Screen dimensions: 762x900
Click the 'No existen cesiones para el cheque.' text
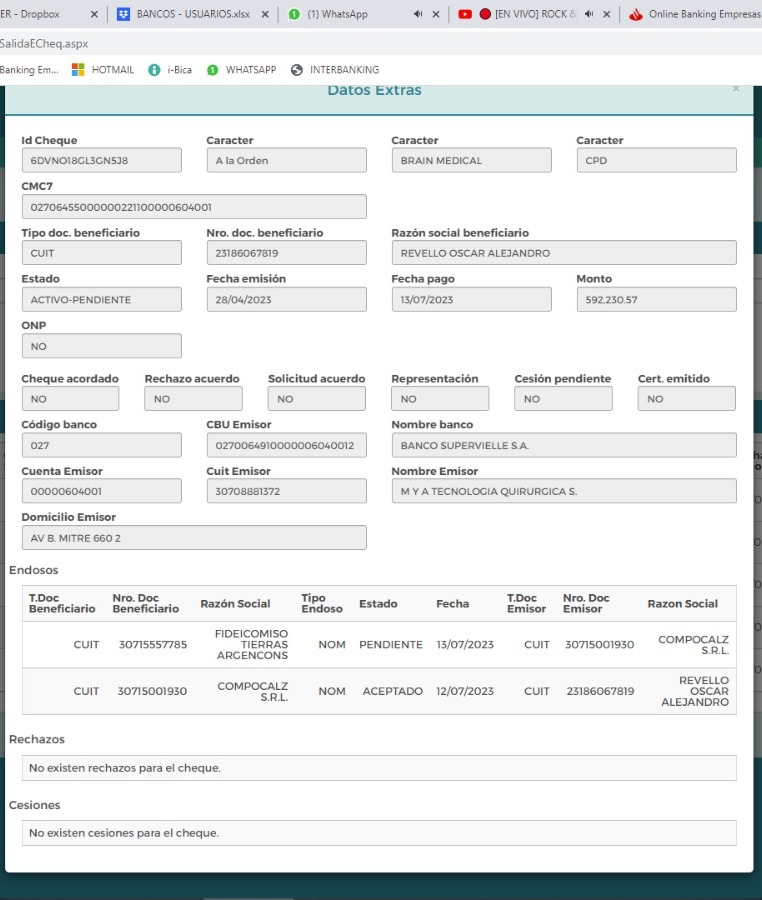tap(124, 832)
